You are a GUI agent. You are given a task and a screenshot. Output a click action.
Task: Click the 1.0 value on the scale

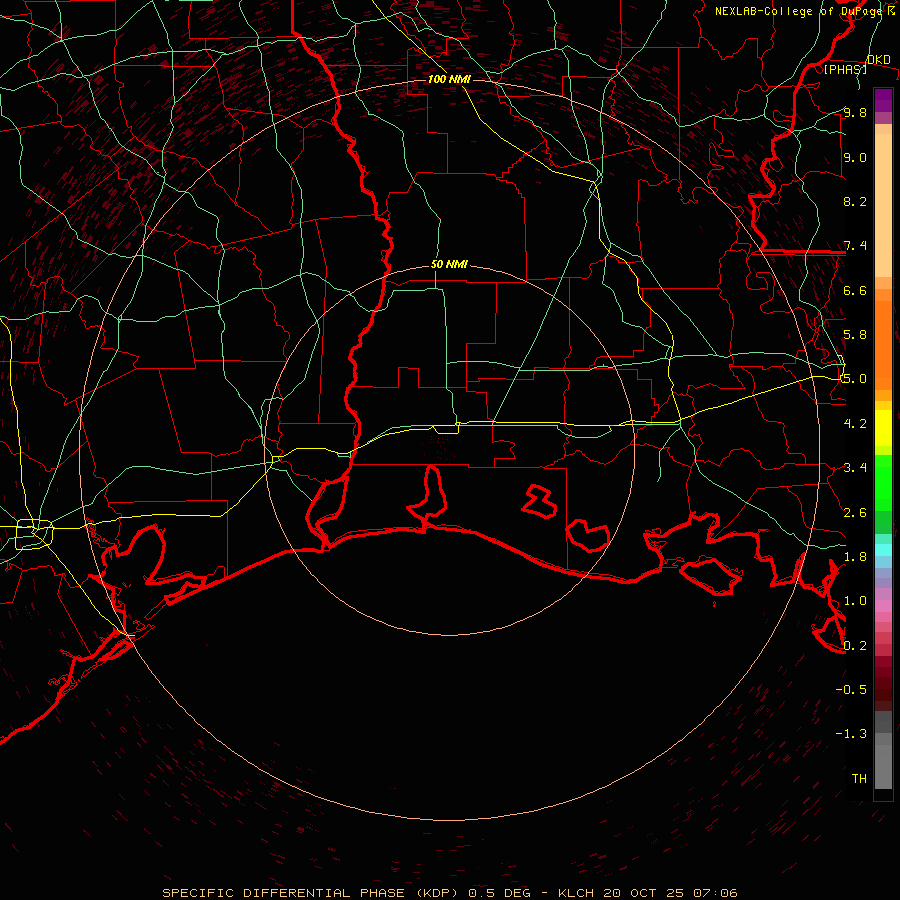855,601
